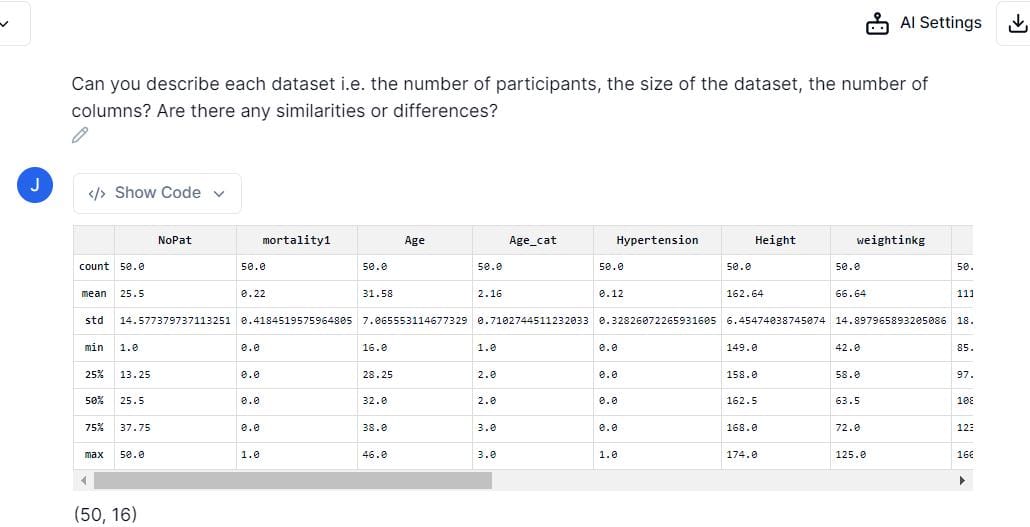Open AI Settings
Screen dimensions: 1030x527
point(924,24)
